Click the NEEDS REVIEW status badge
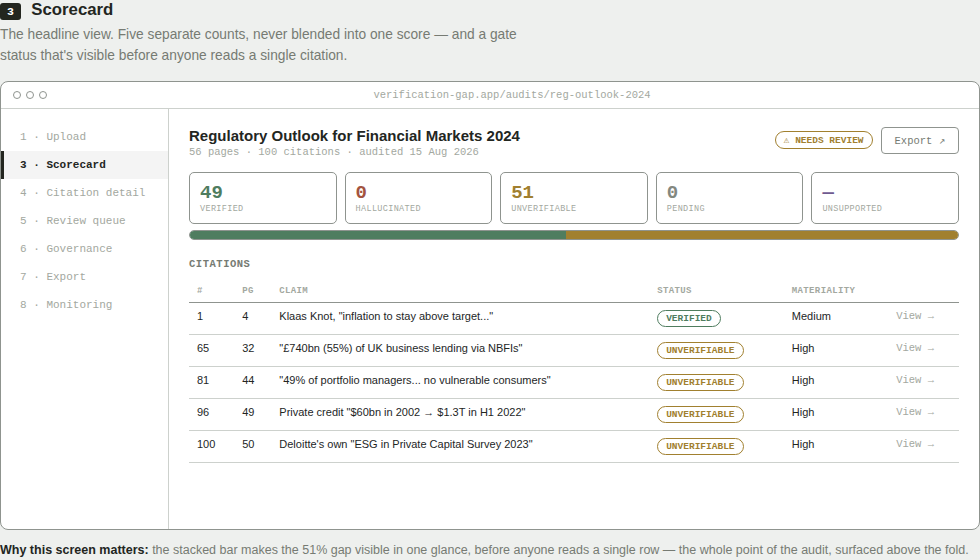The width and height of the screenshot is (980, 560). coord(824,140)
